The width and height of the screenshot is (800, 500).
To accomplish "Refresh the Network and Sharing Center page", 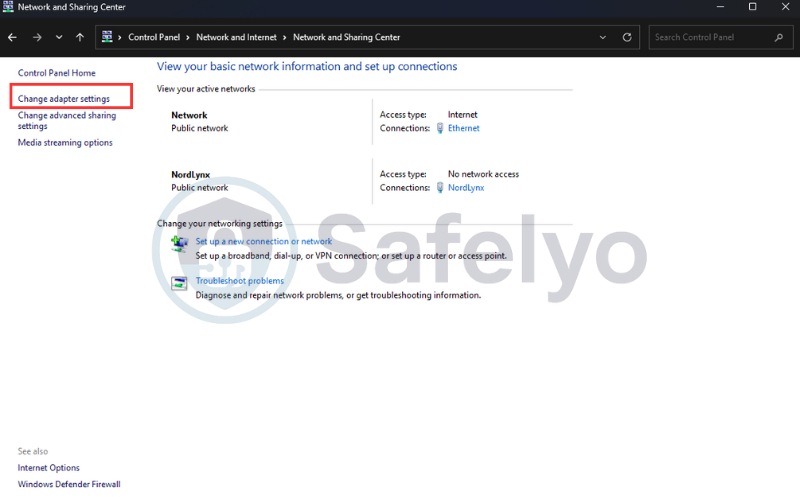I will (627, 37).
